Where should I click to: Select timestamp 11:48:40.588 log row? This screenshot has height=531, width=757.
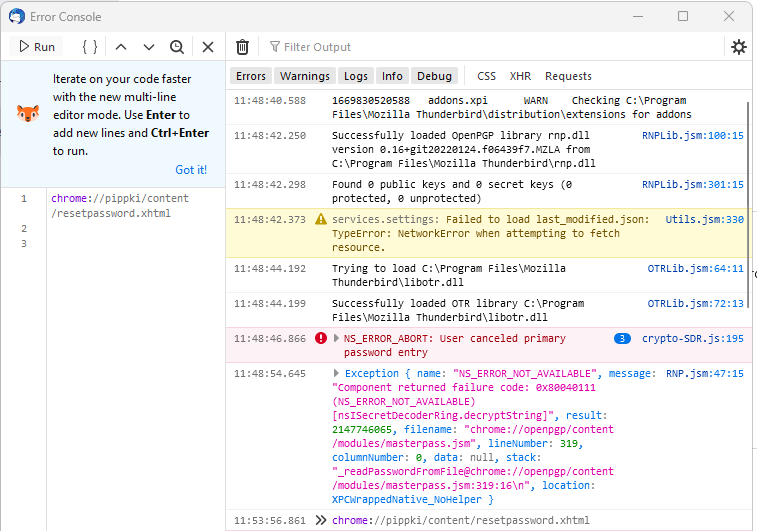coord(270,100)
